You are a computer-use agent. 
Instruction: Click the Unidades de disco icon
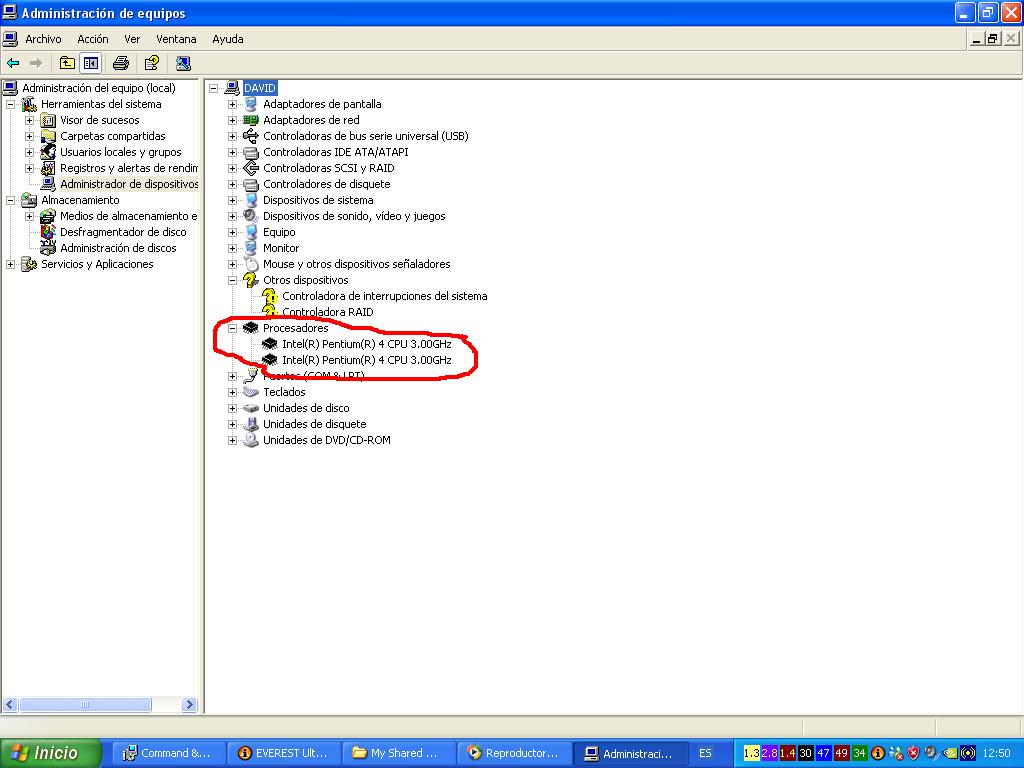click(x=251, y=408)
